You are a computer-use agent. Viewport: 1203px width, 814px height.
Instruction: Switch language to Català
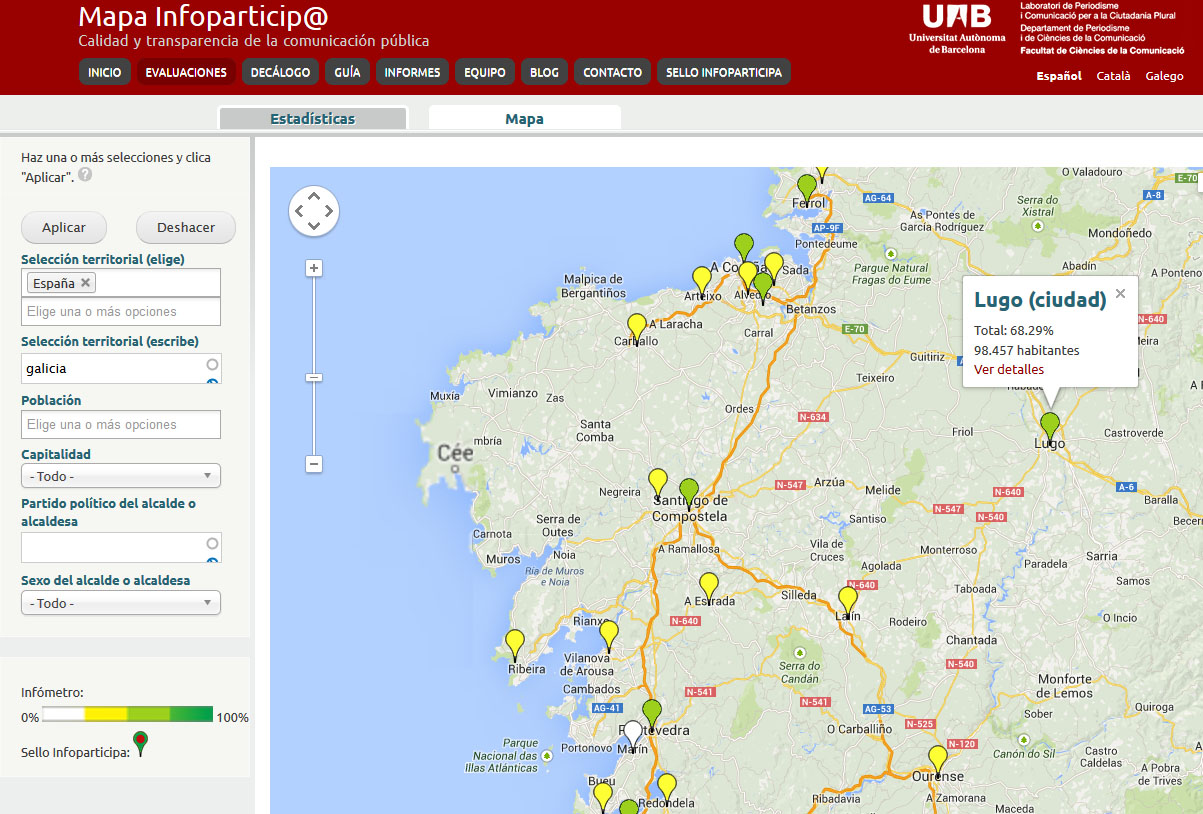coord(1114,76)
